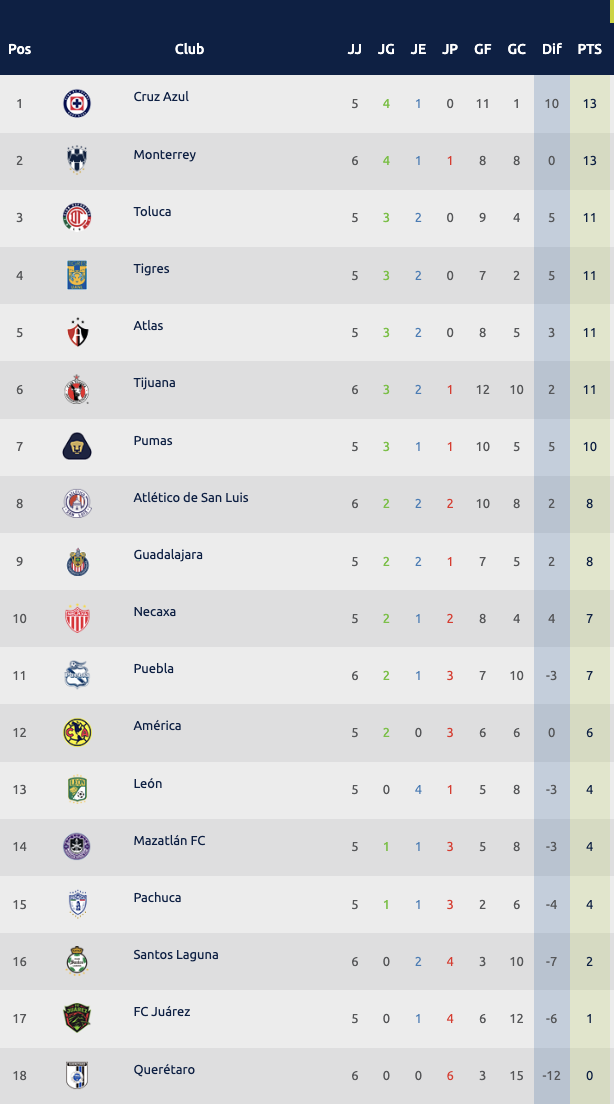The height and width of the screenshot is (1104, 614).
Task: Click the Cruz Azul team crest
Action: click(77, 103)
